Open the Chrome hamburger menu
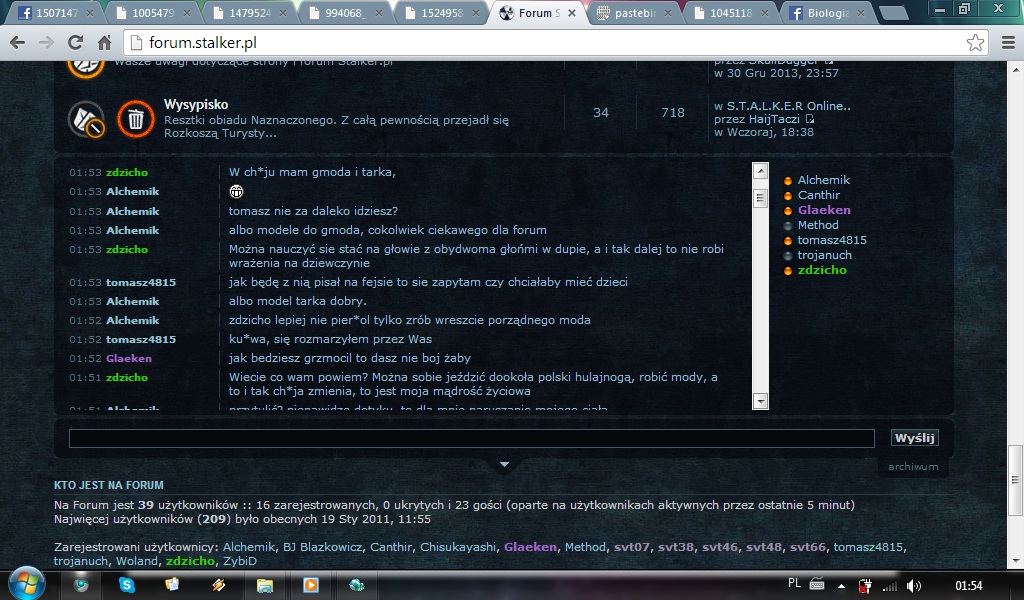The height and width of the screenshot is (600, 1024). coord(1008,43)
